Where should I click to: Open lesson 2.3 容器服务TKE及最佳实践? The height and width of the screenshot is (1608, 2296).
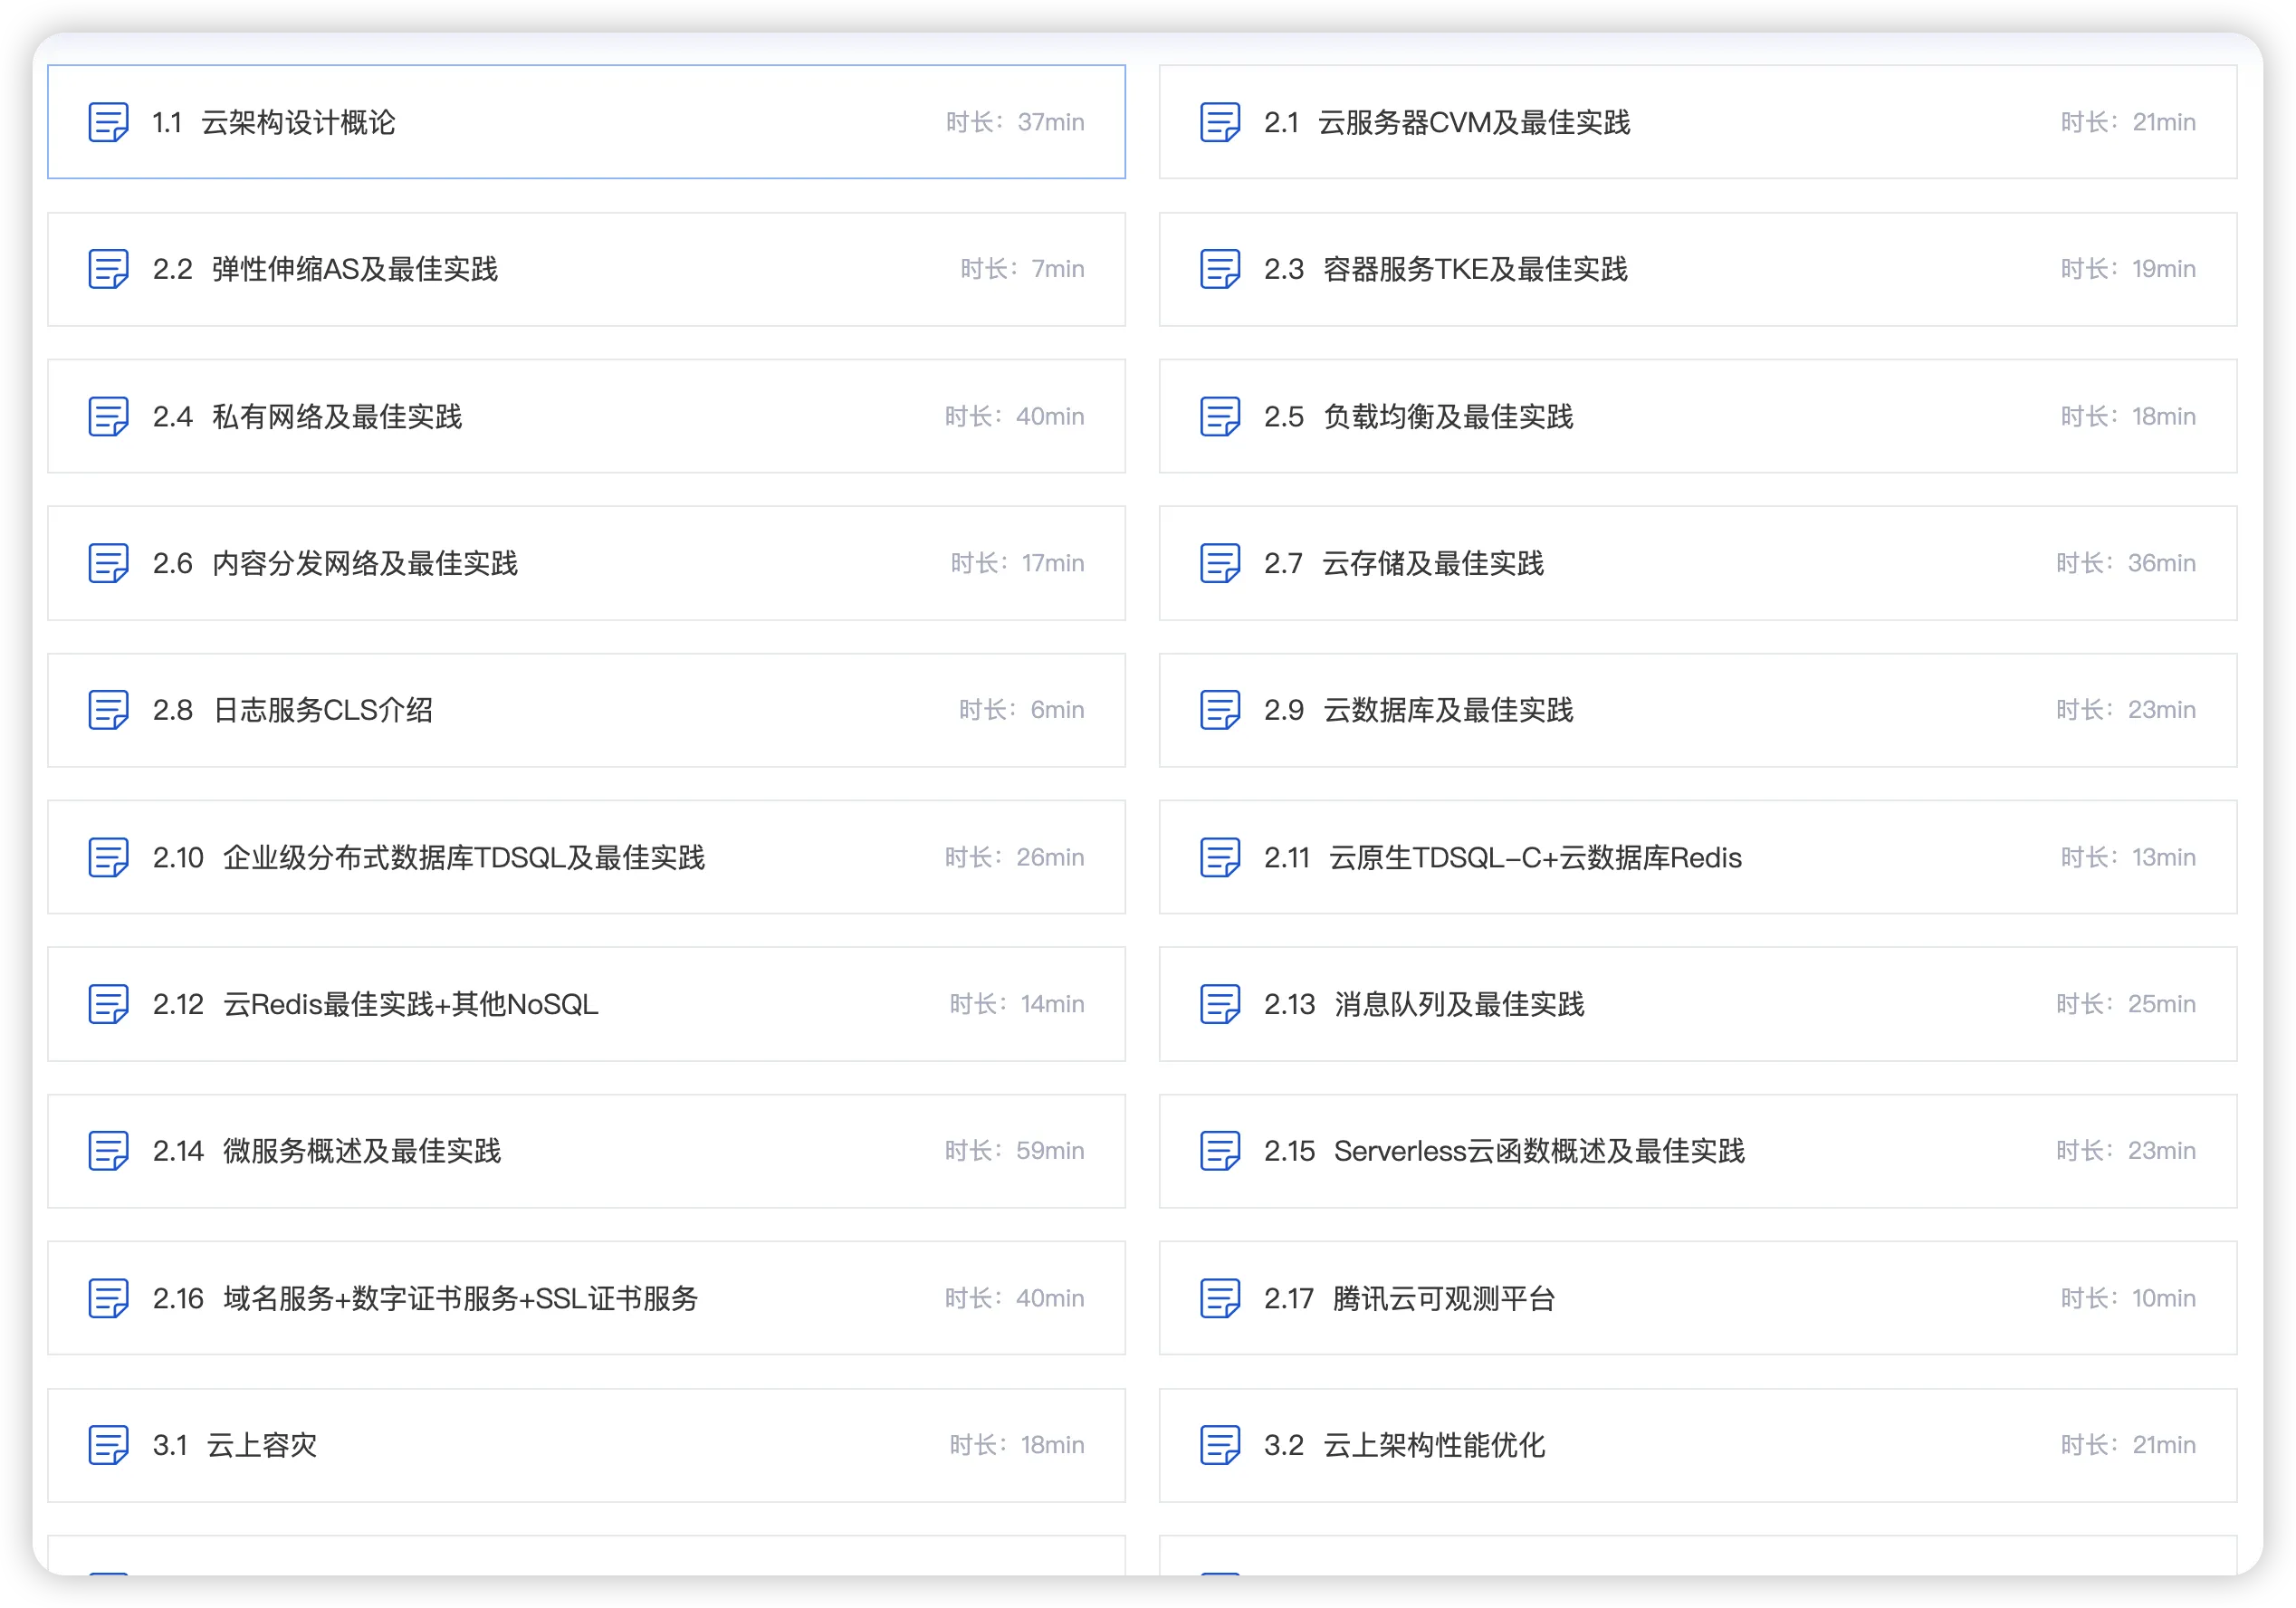(1698, 269)
